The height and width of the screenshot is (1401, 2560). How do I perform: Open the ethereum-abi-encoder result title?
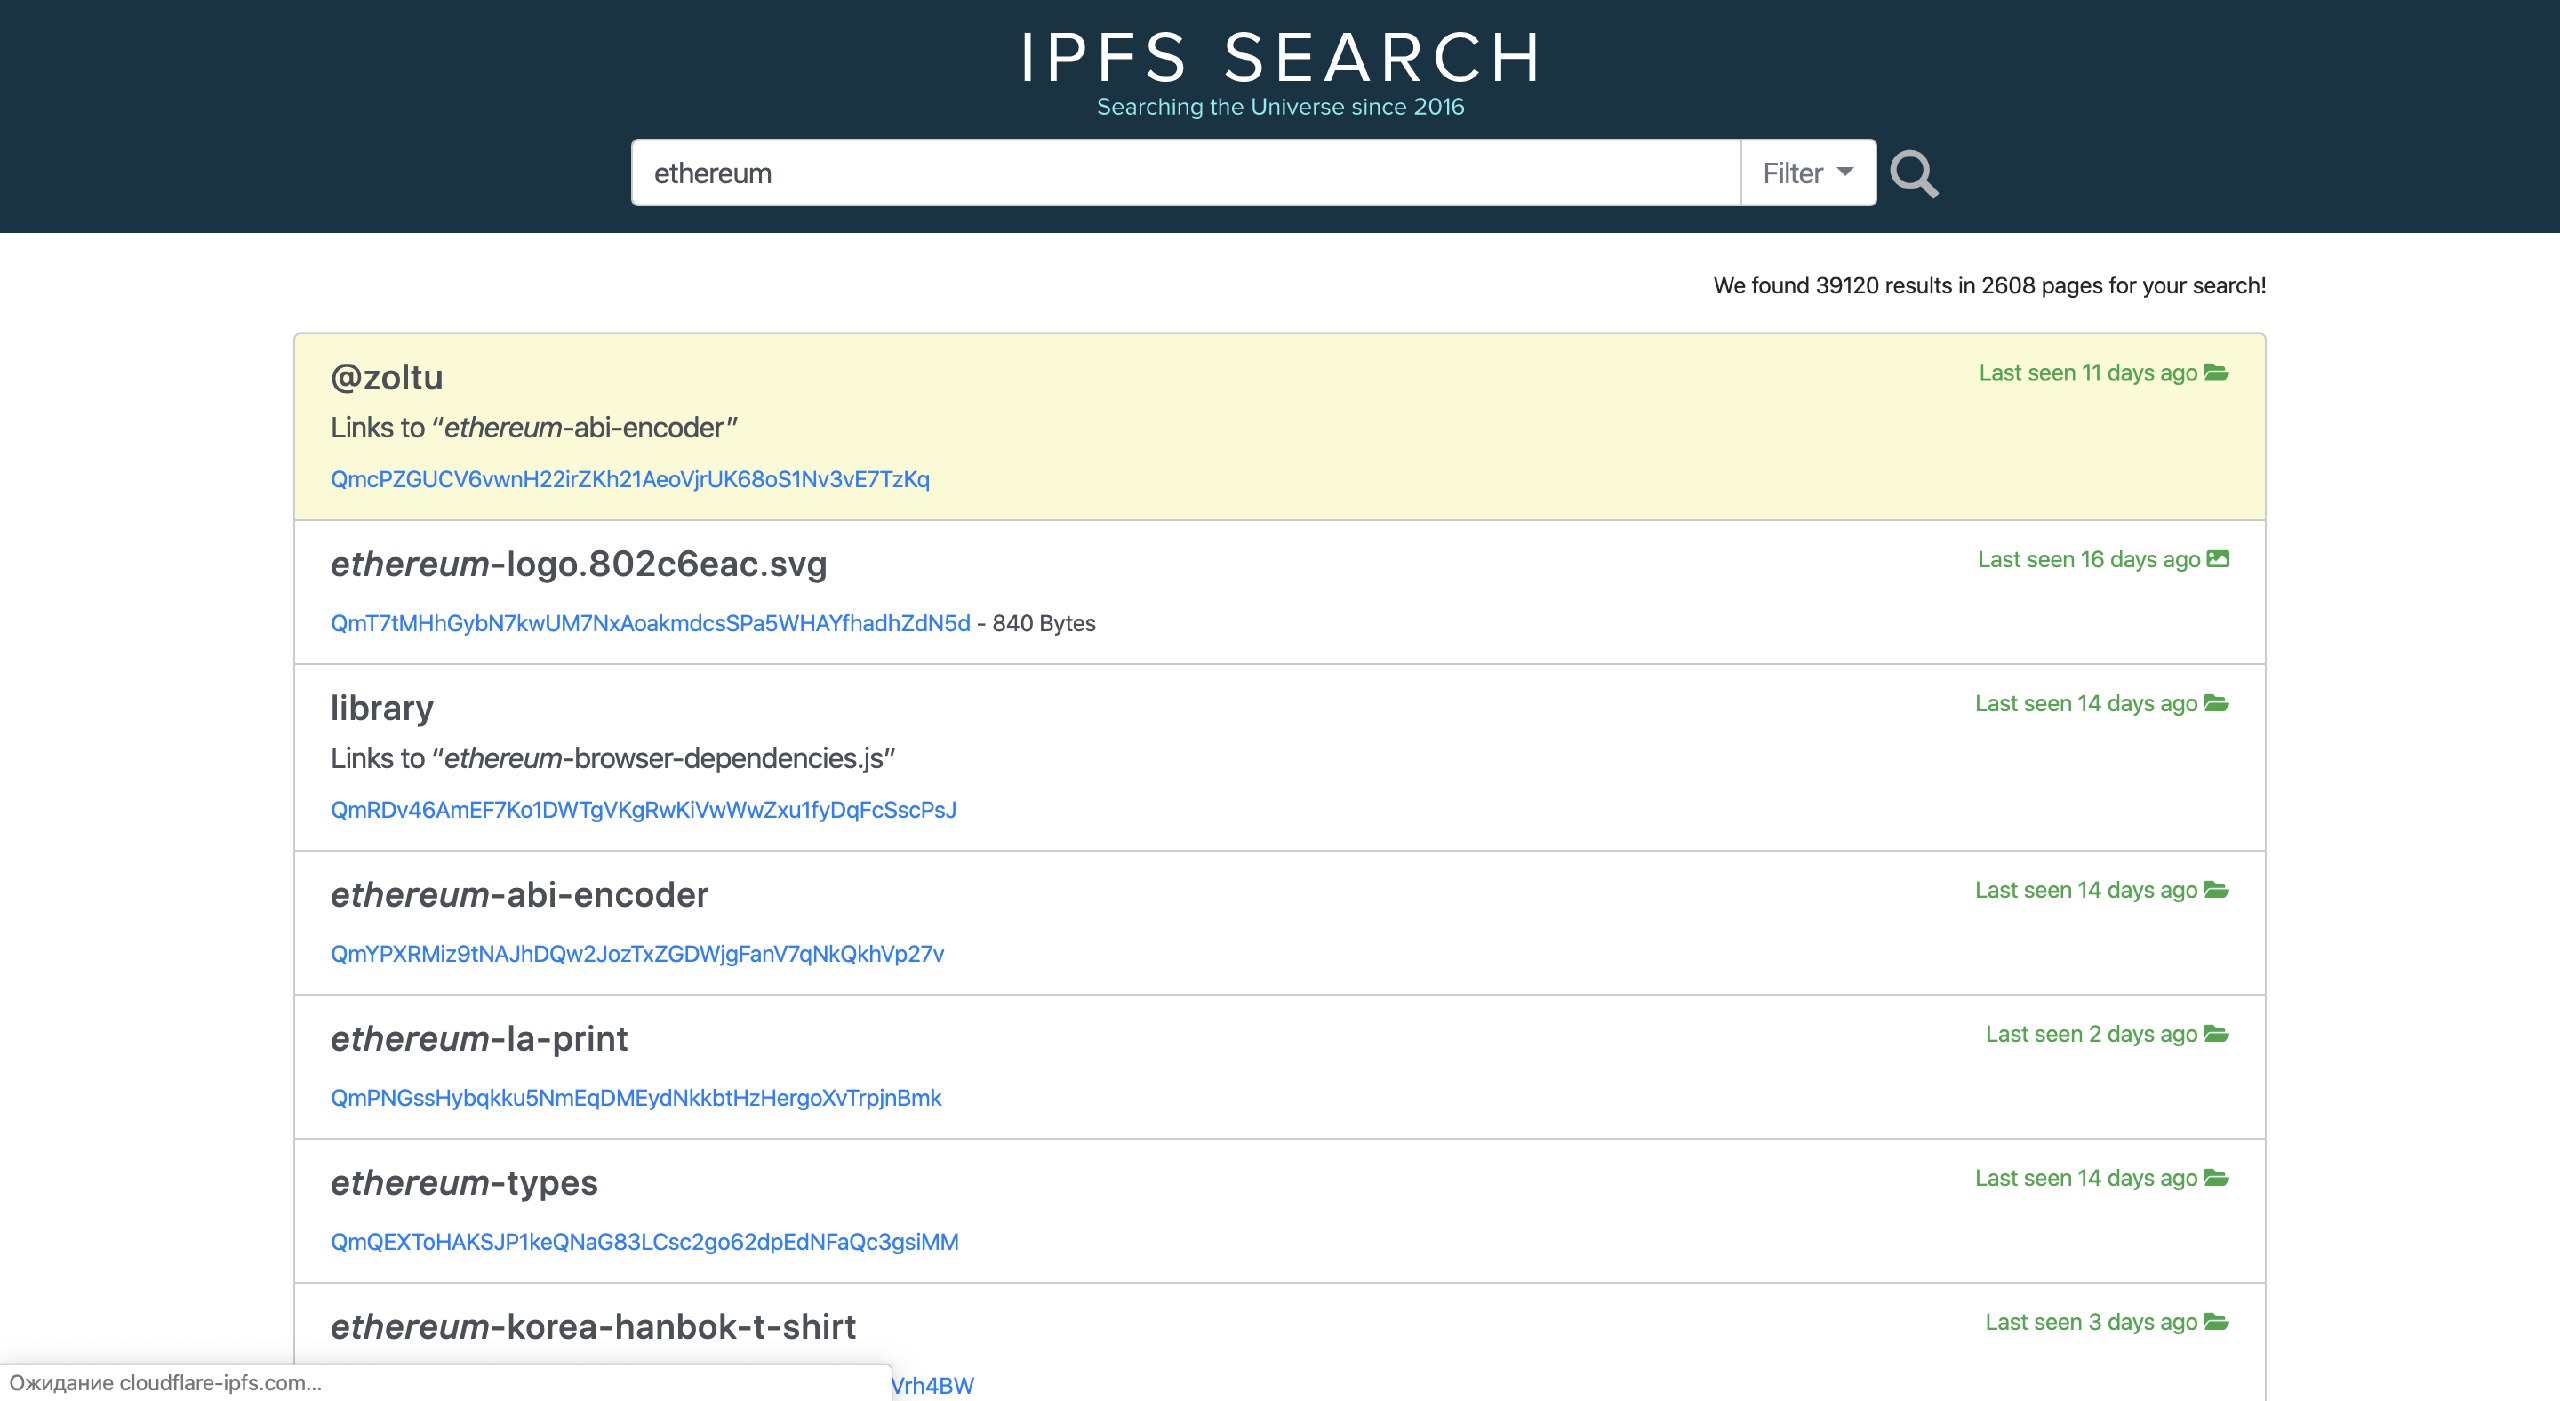(519, 895)
